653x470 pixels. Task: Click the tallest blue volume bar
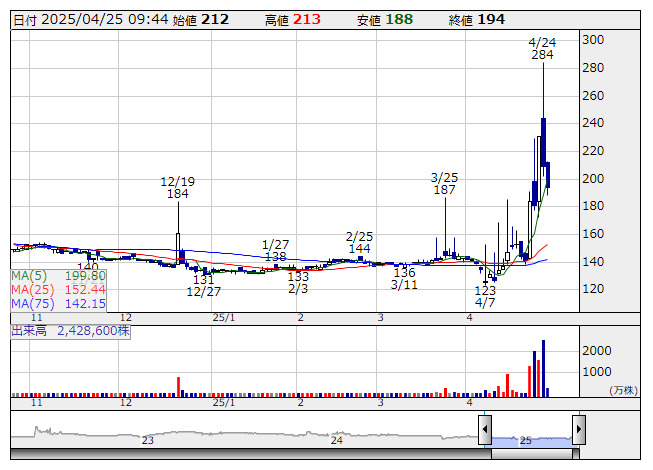[543, 368]
